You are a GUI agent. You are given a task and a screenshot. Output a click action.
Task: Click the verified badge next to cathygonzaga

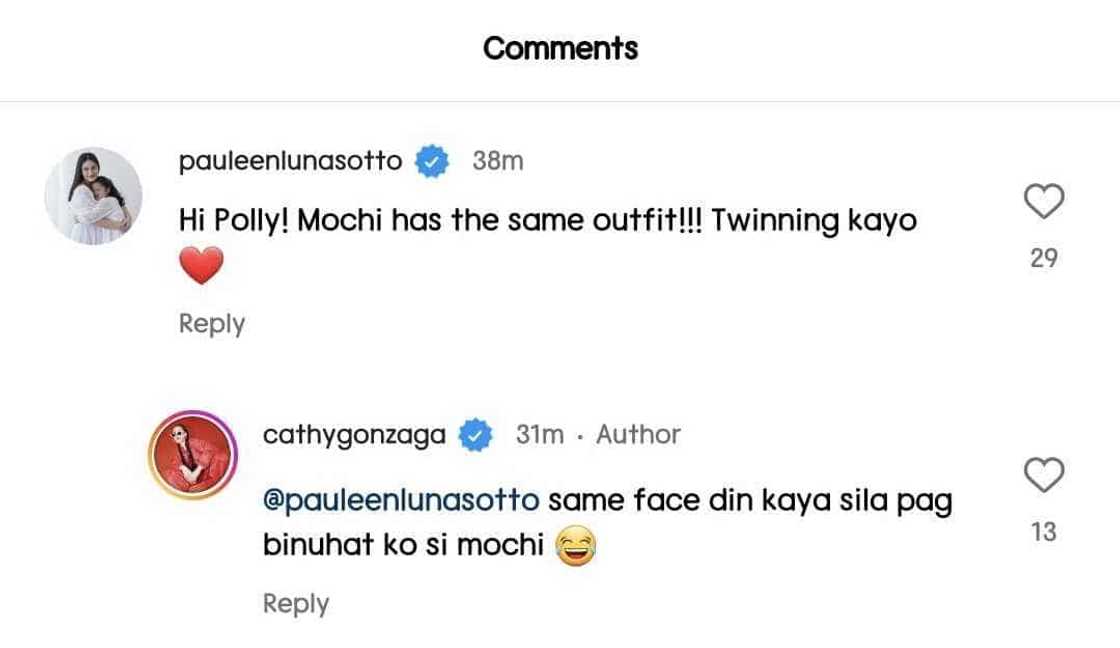474,435
